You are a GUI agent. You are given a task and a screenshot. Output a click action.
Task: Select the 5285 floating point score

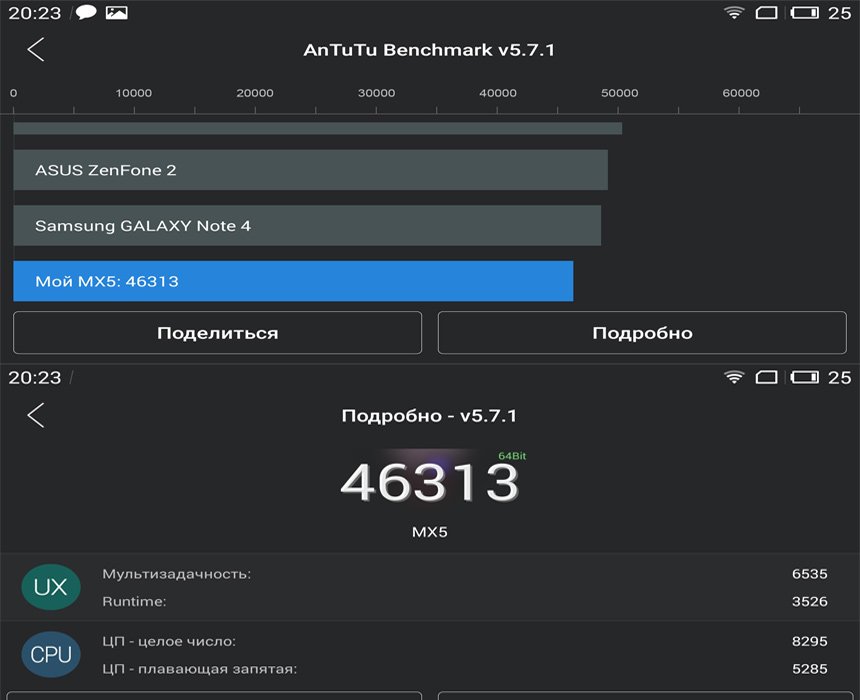point(810,669)
